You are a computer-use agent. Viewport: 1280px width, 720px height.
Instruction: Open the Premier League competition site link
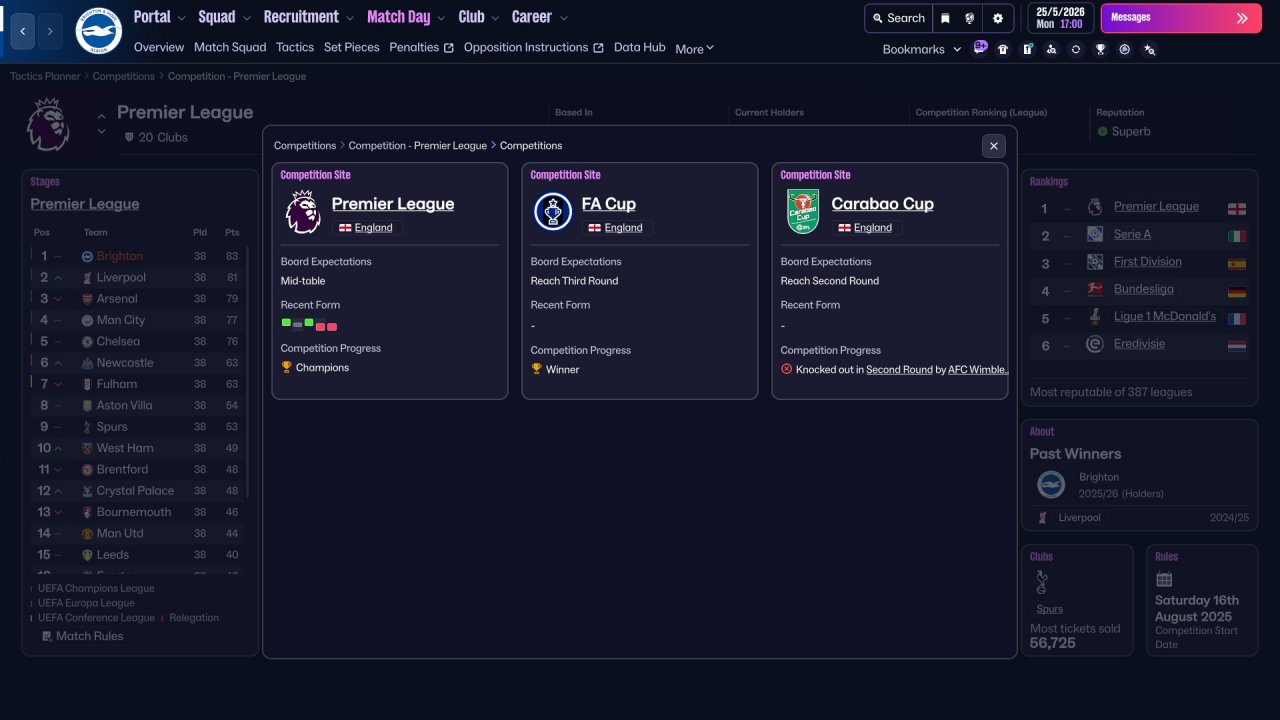393,204
